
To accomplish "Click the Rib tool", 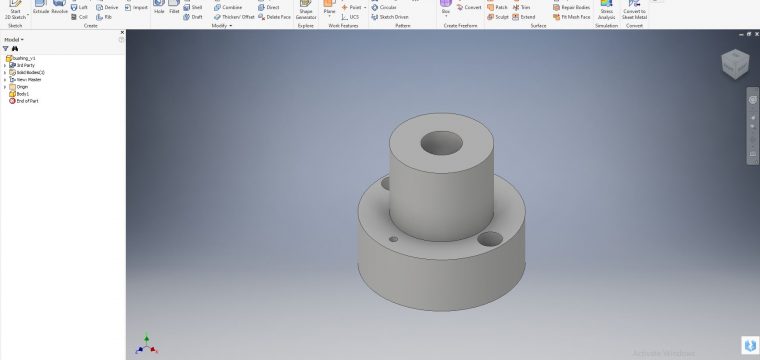I will 104,16.
